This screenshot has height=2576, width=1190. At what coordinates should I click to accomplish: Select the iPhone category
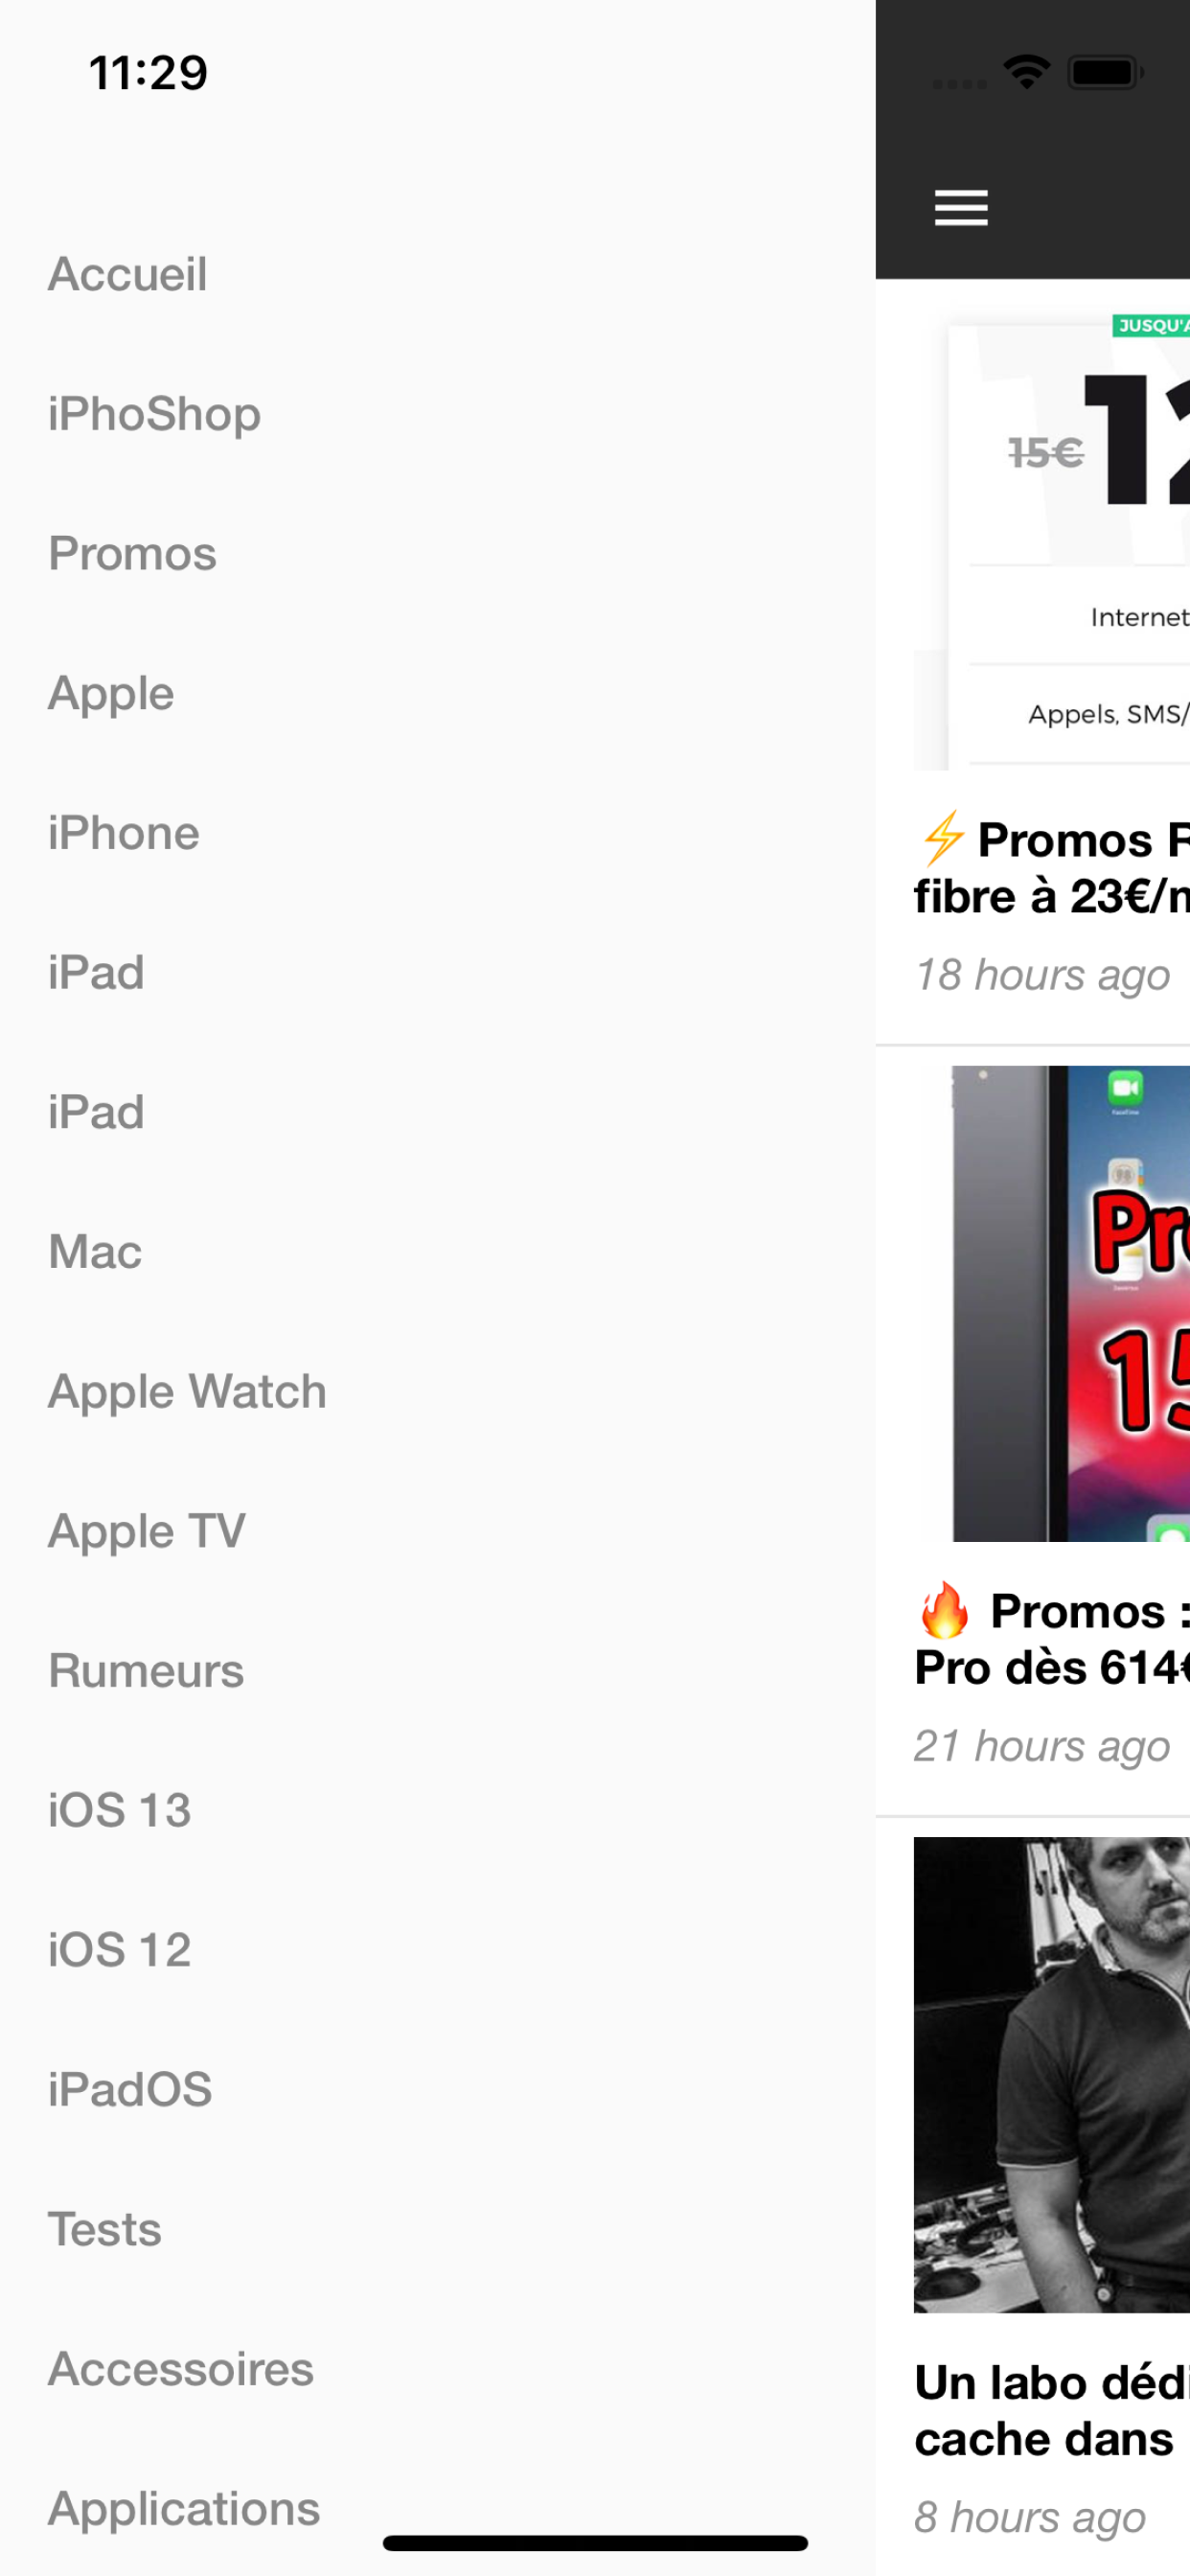coord(124,833)
